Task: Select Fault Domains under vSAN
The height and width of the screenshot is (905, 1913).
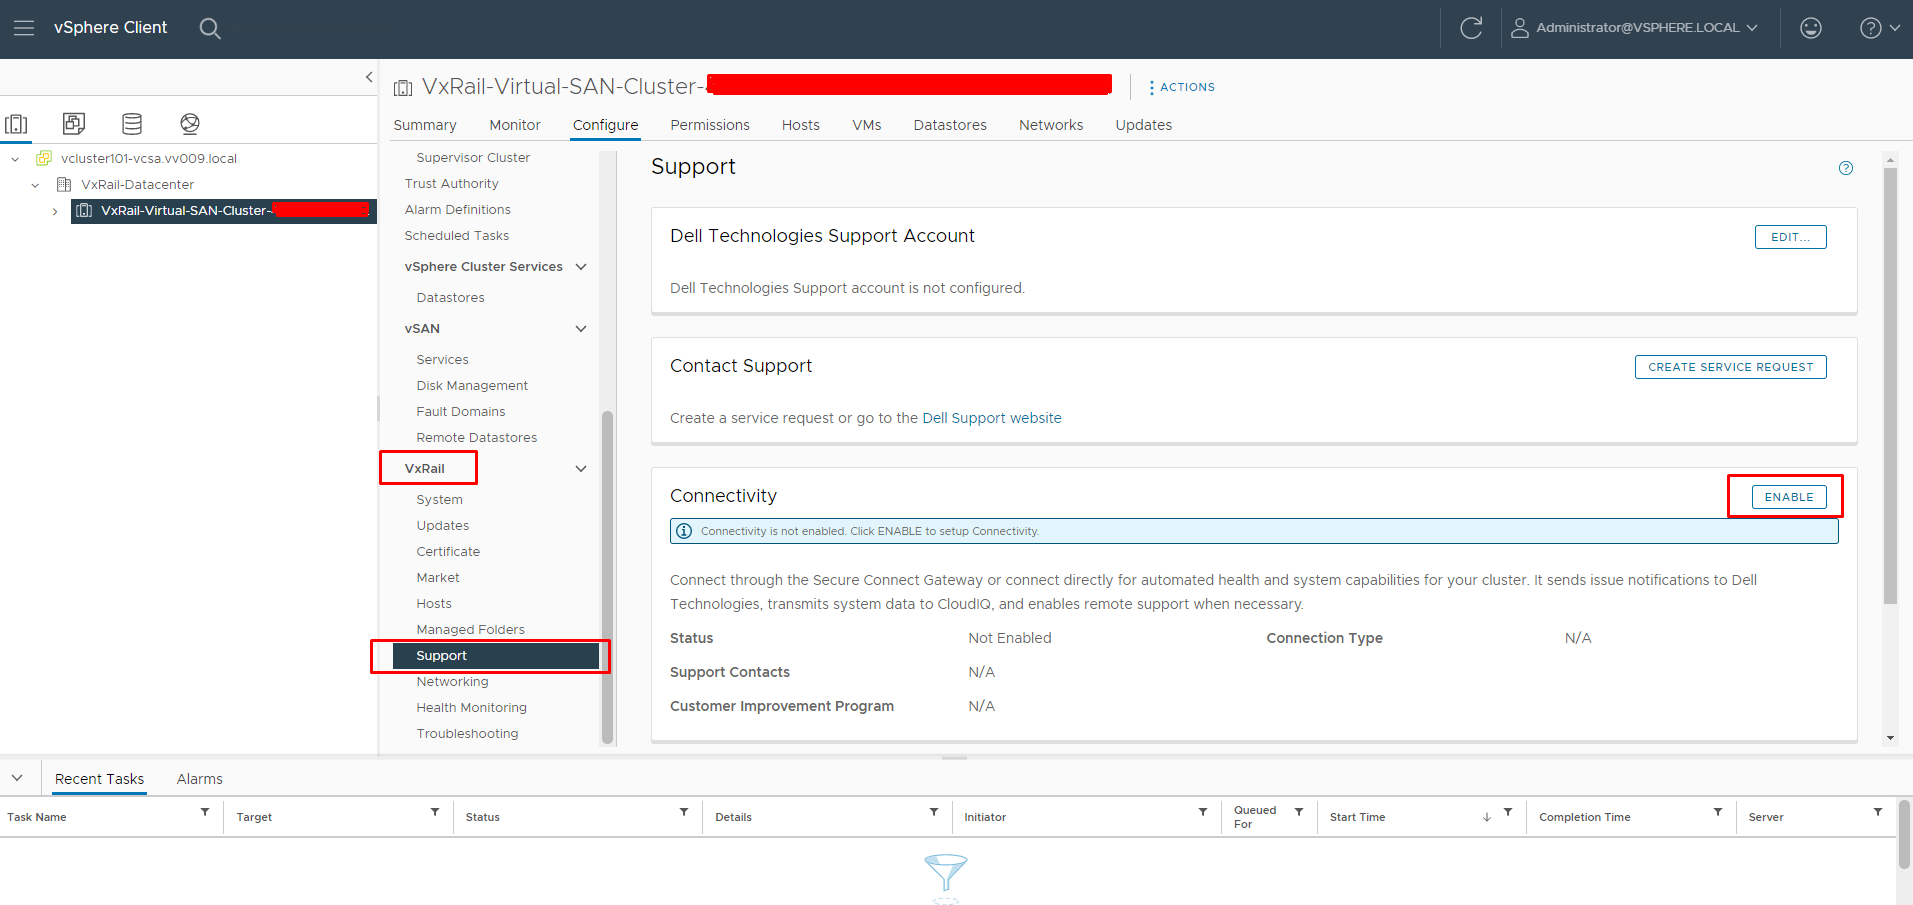Action: [x=461, y=412]
